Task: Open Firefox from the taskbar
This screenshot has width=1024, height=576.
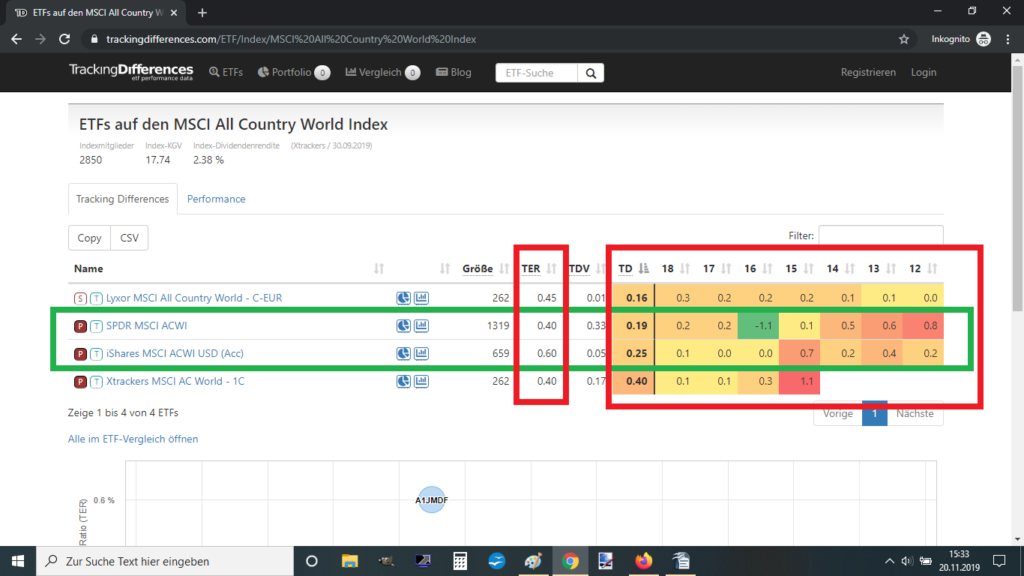Action: [x=643, y=561]
